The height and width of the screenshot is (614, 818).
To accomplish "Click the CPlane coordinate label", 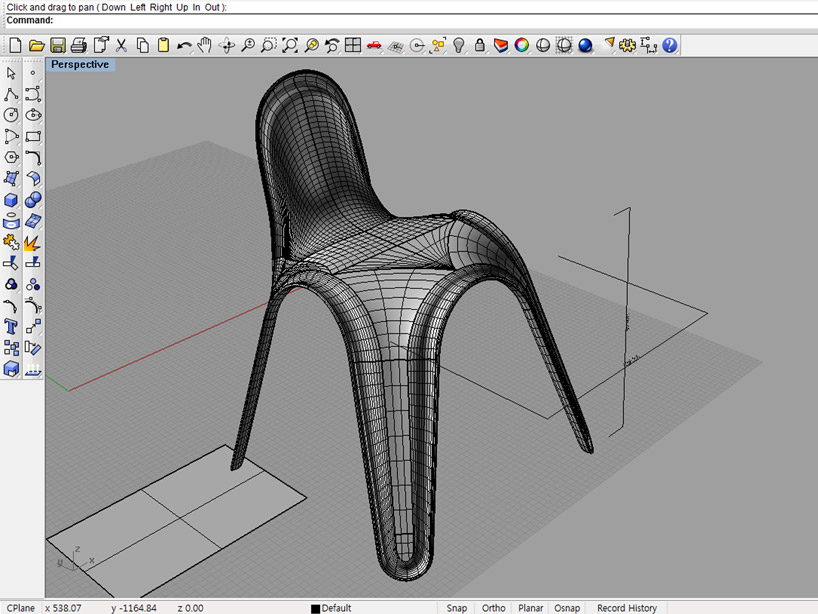I will click(x=21, y=608).
